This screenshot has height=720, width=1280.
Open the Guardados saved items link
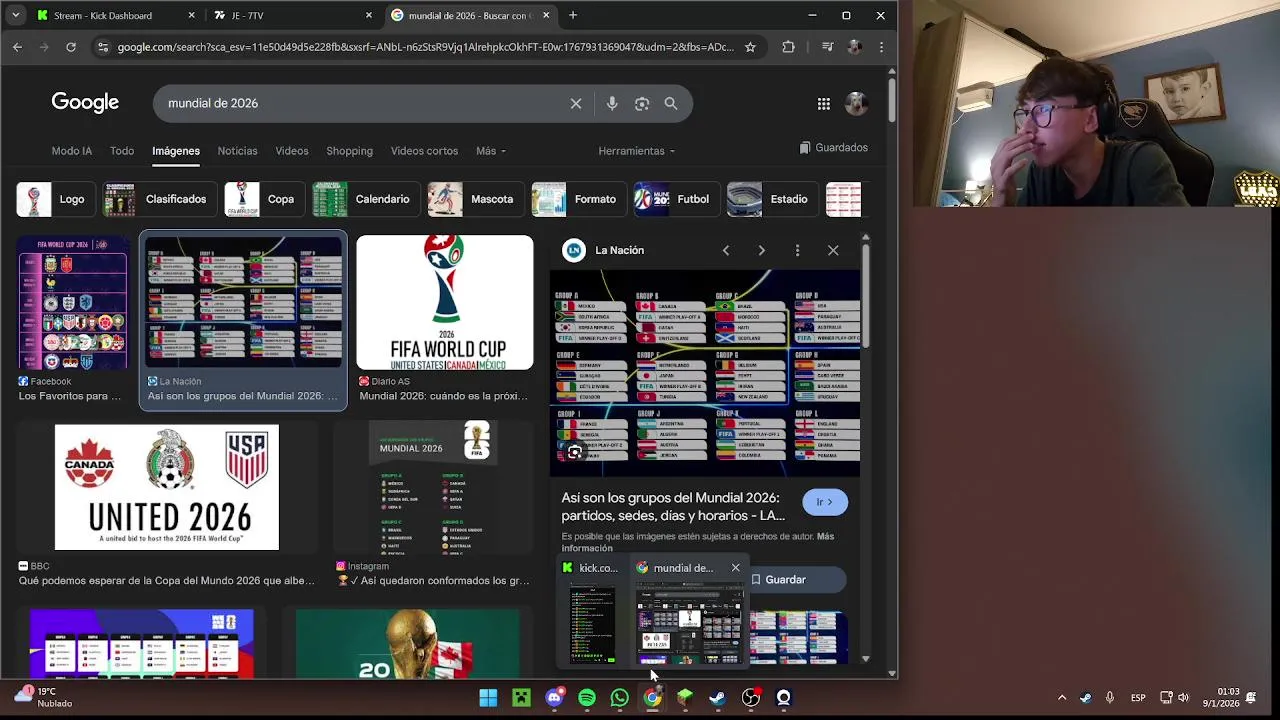pos(833,148)
